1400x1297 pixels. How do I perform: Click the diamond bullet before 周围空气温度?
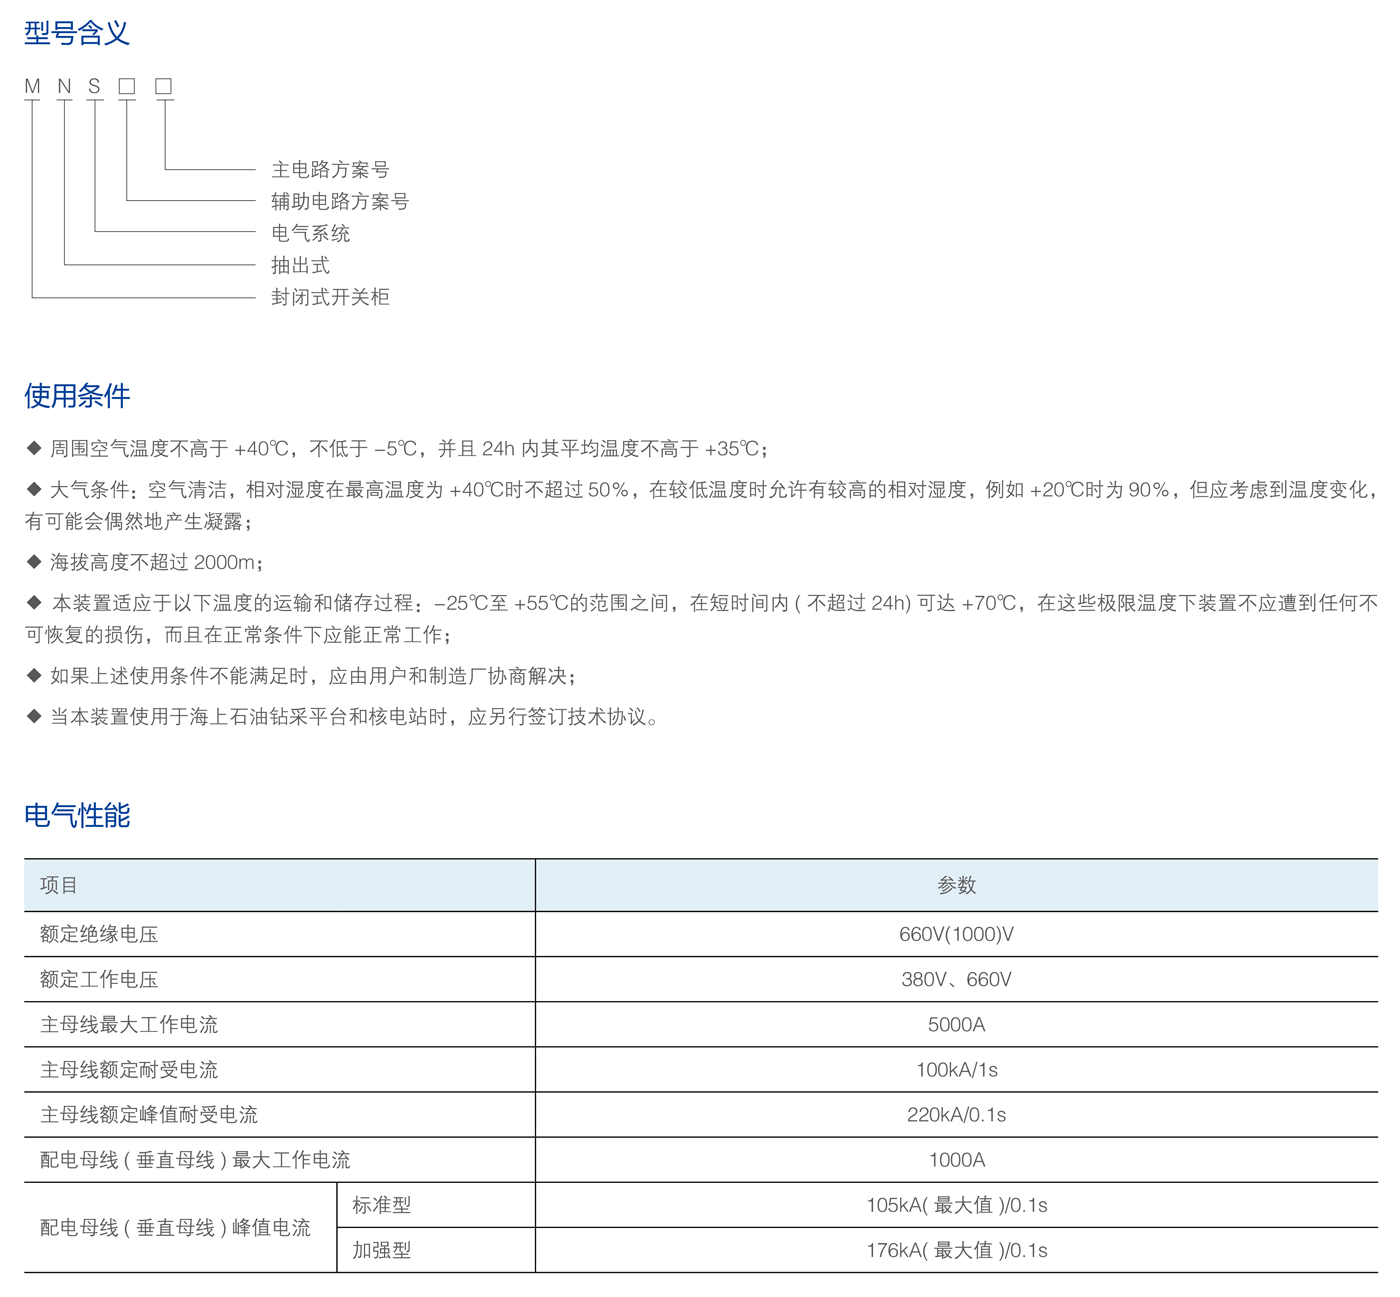(x=33, y=448)
